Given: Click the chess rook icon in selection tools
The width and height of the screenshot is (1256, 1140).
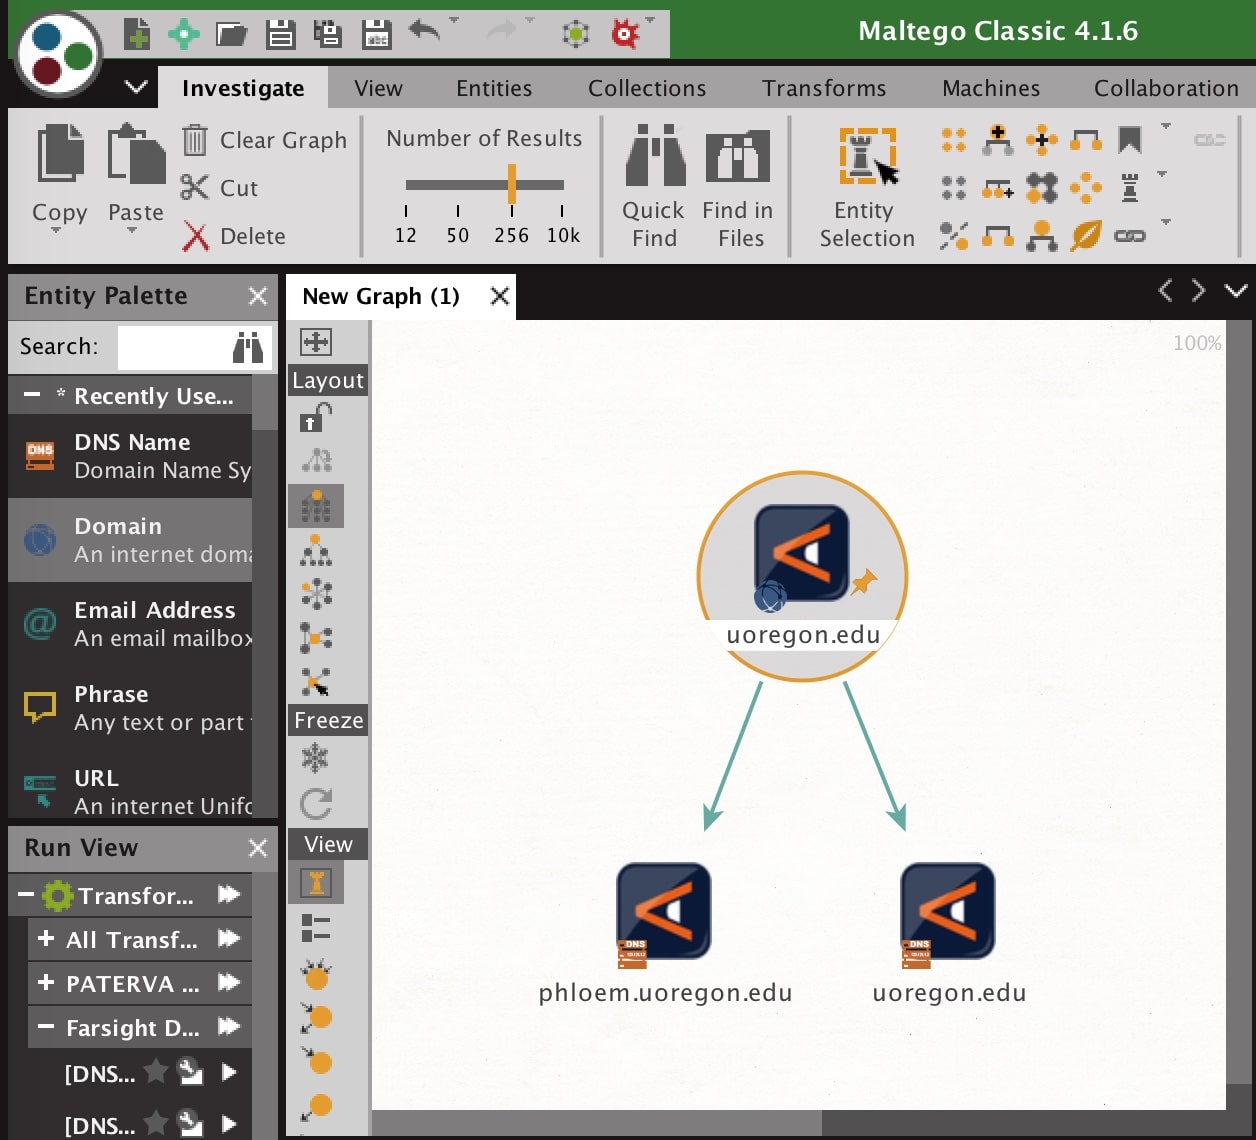Looking at the screenshot, I should click(x=1130, y=188).
